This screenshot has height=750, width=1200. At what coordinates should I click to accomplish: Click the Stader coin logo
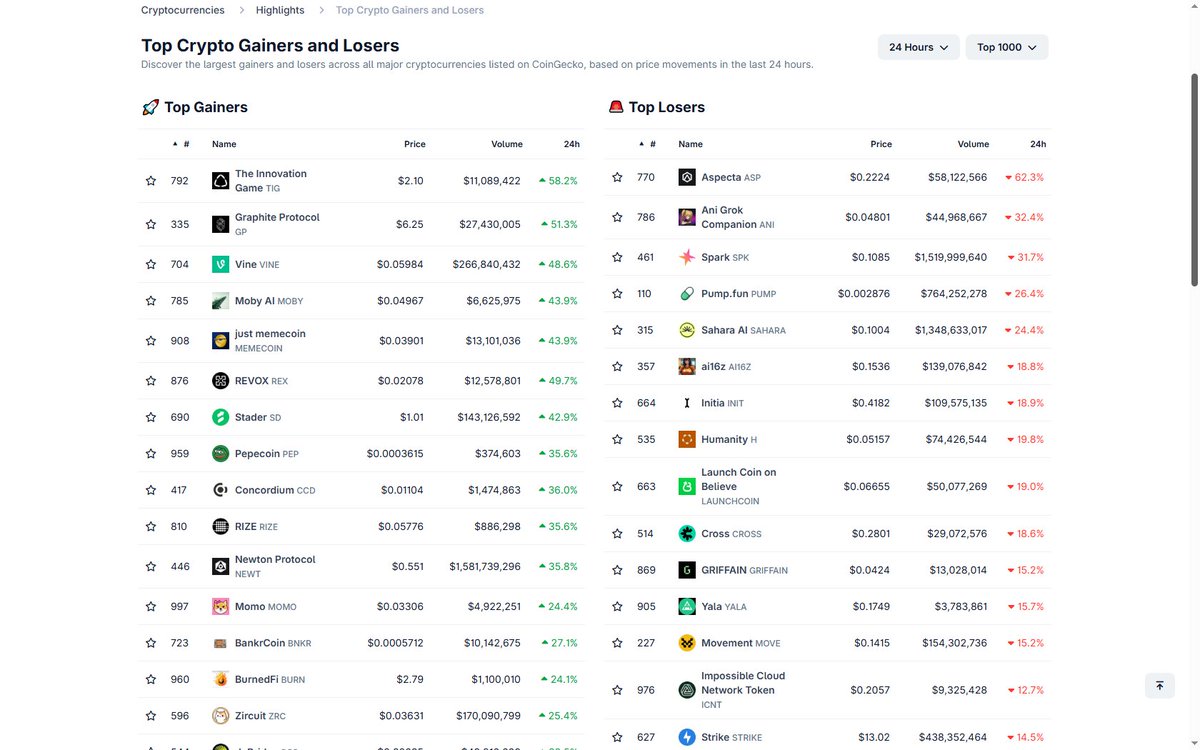(x=221, y=417)
